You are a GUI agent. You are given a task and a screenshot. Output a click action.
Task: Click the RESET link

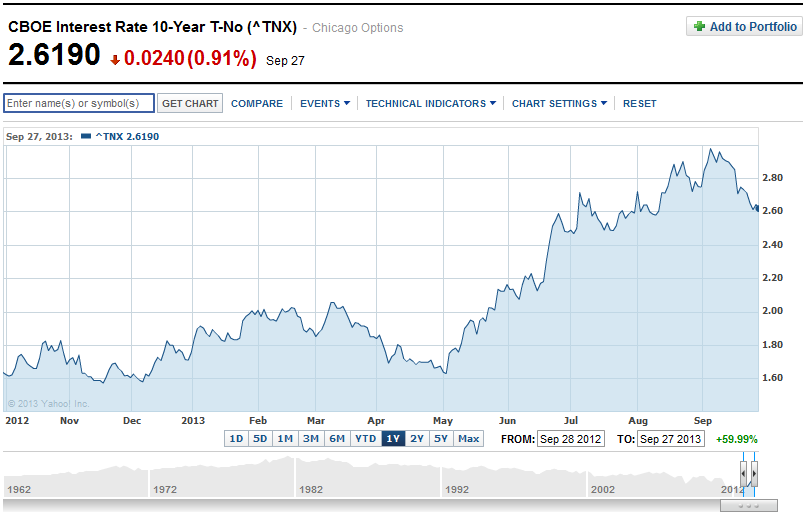639,104
